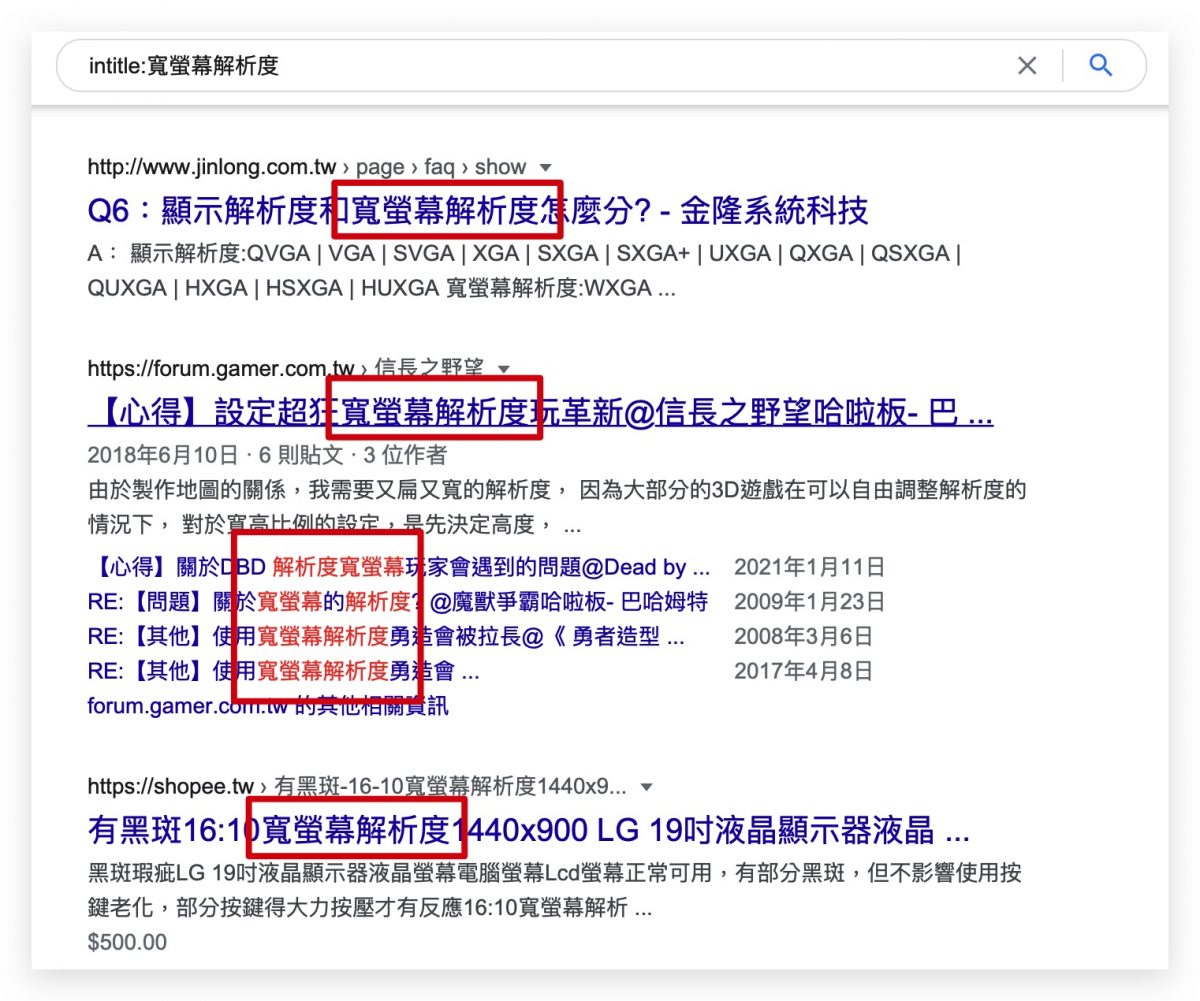Click the blue magnifier search icon
The image size is (1200, 1001).
1101,66
